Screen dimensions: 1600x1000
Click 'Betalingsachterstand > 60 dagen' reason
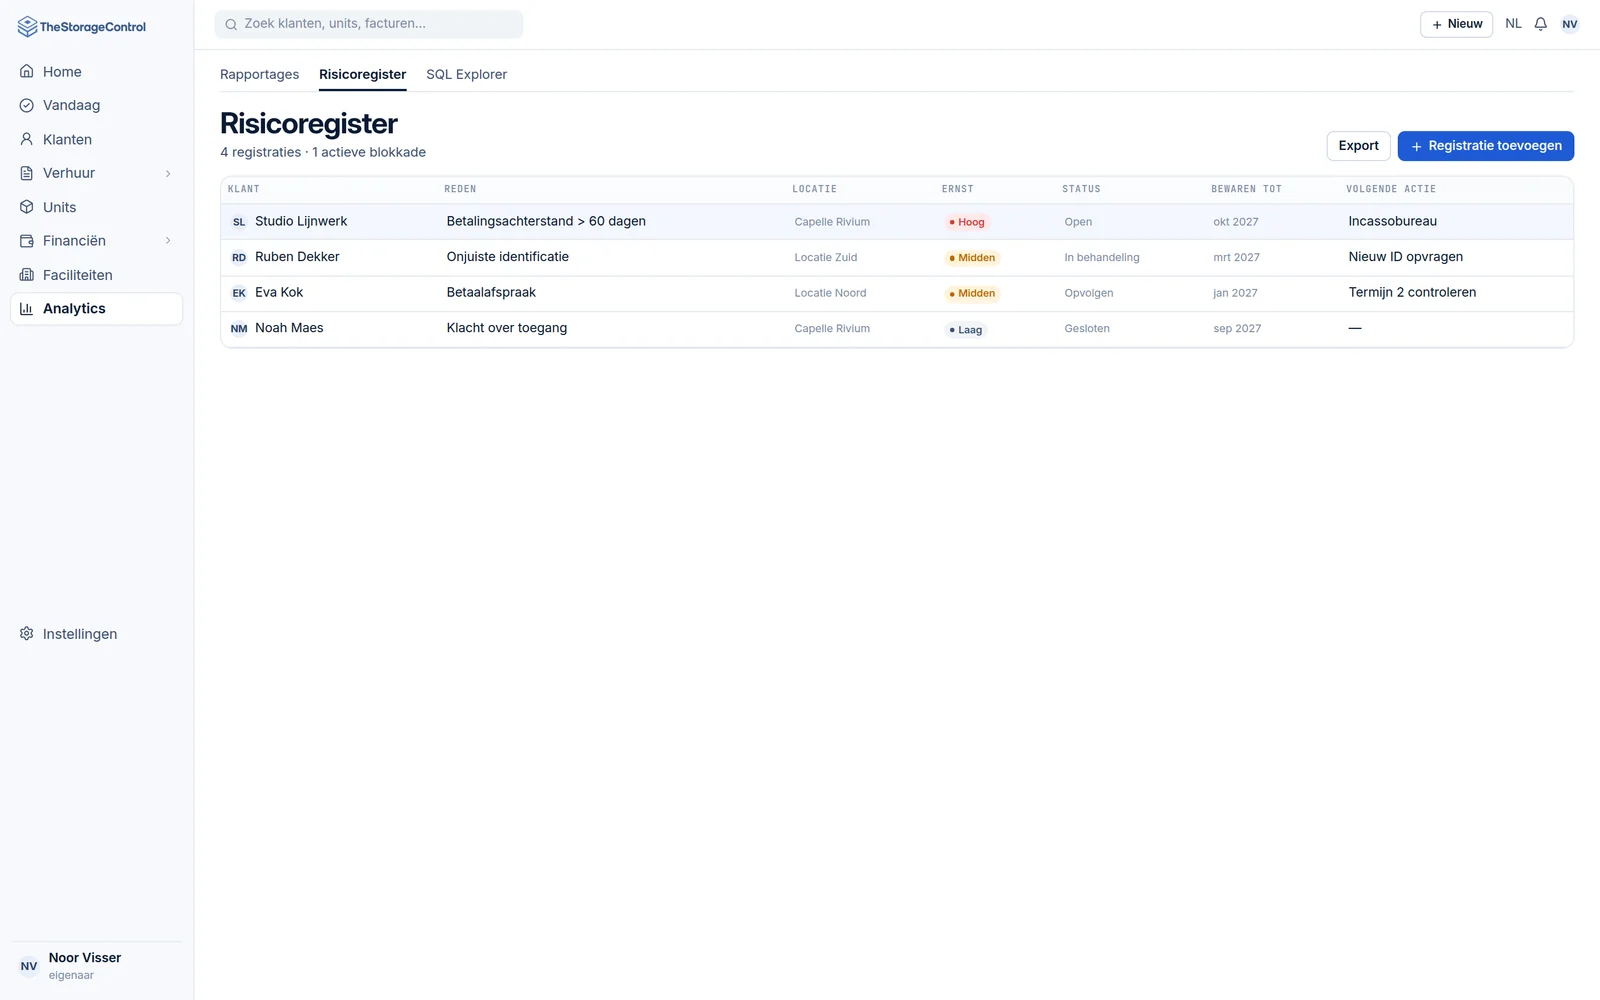point(546,221)
